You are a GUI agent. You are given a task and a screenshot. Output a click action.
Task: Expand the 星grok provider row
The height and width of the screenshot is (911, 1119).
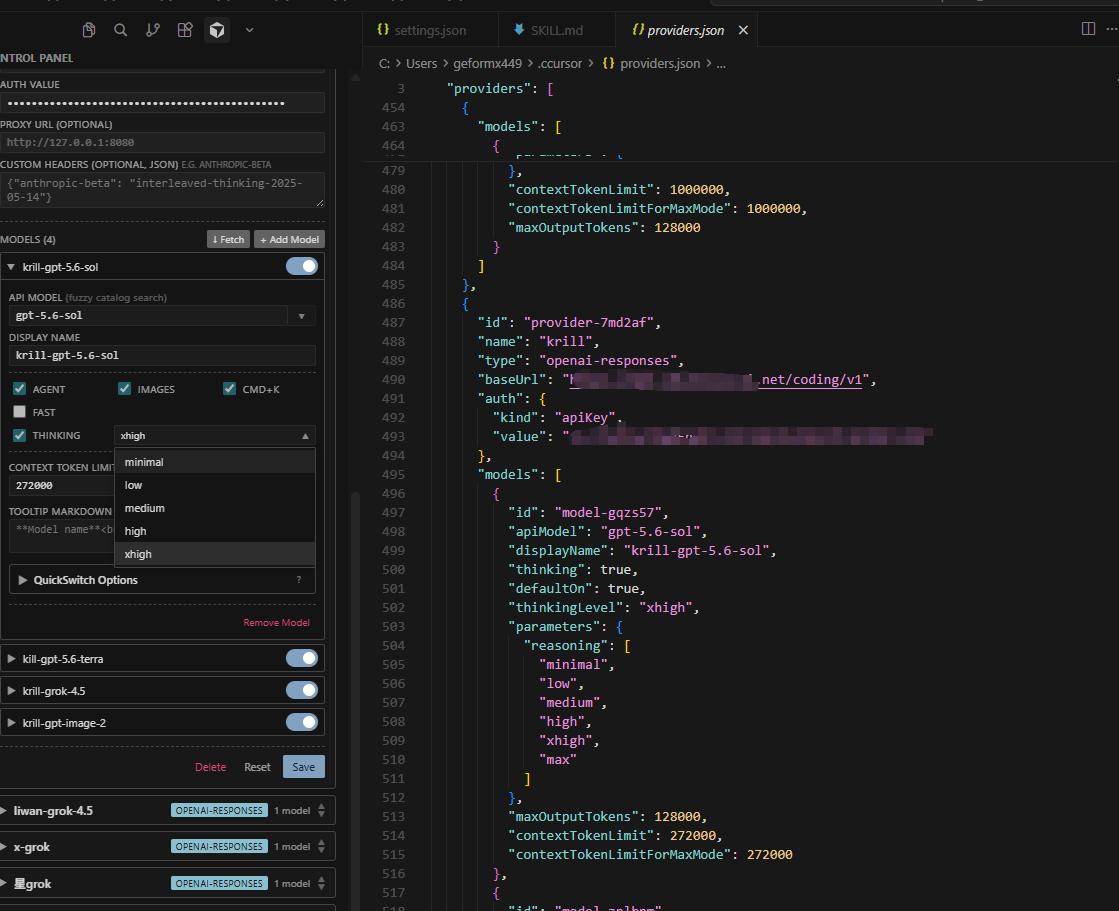point(4,884)
